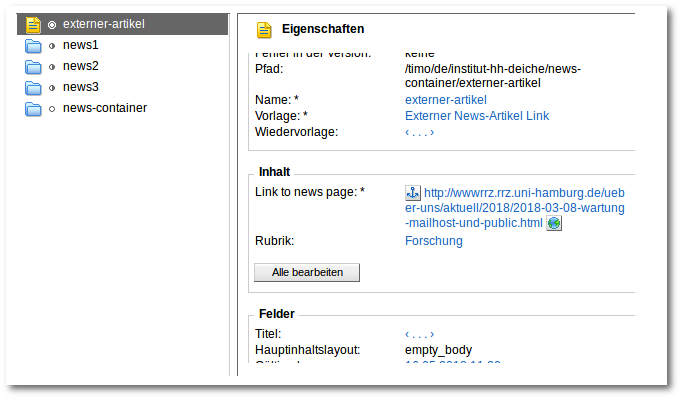
Task: Click status circle next to news3
Action: (x=52, y=88)
